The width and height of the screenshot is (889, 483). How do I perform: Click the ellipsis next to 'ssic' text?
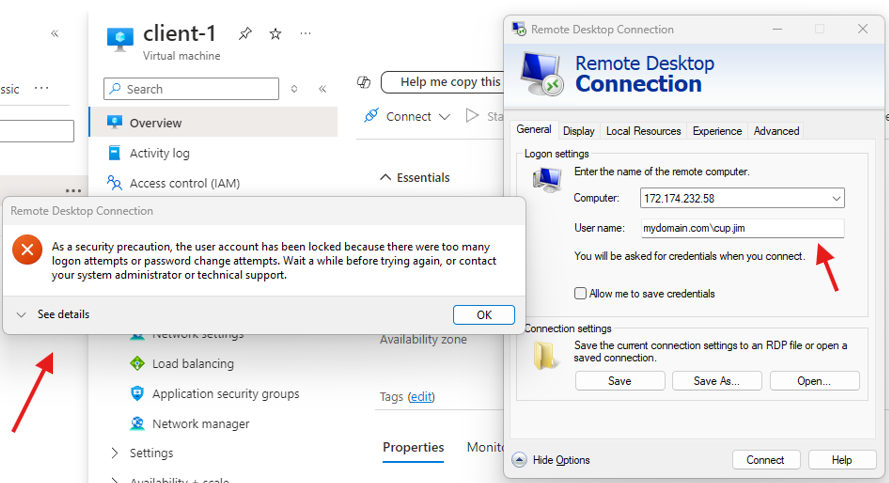click(41, 88)
